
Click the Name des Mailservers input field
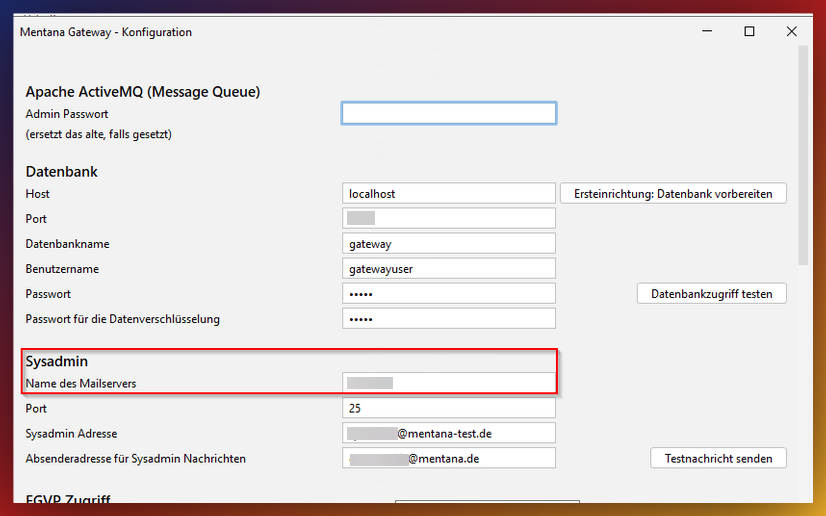449,383
